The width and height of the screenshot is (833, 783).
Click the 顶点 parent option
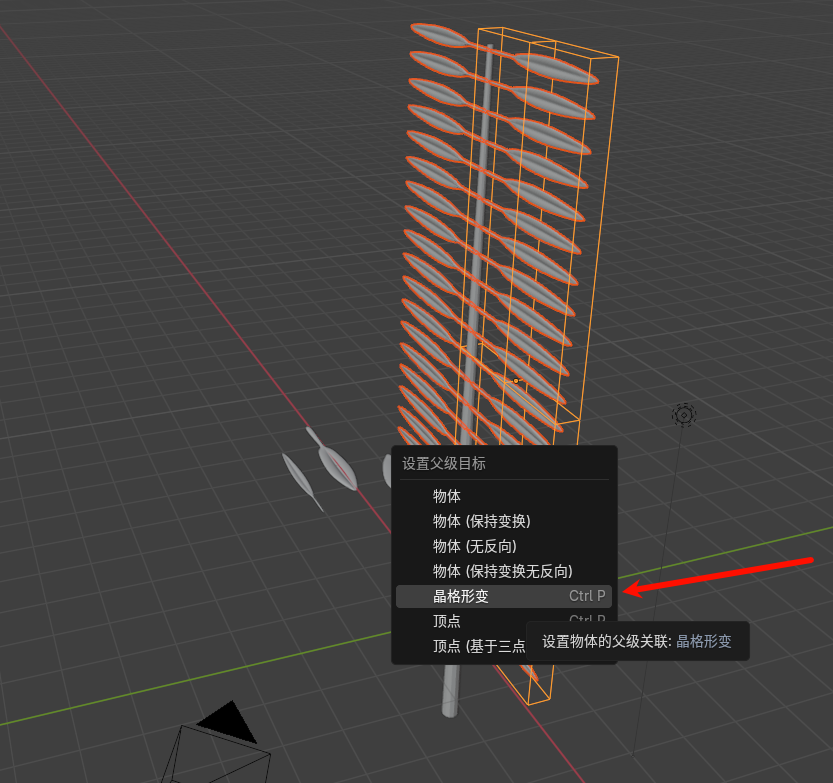pyautogui.click(x=447, y=621)
